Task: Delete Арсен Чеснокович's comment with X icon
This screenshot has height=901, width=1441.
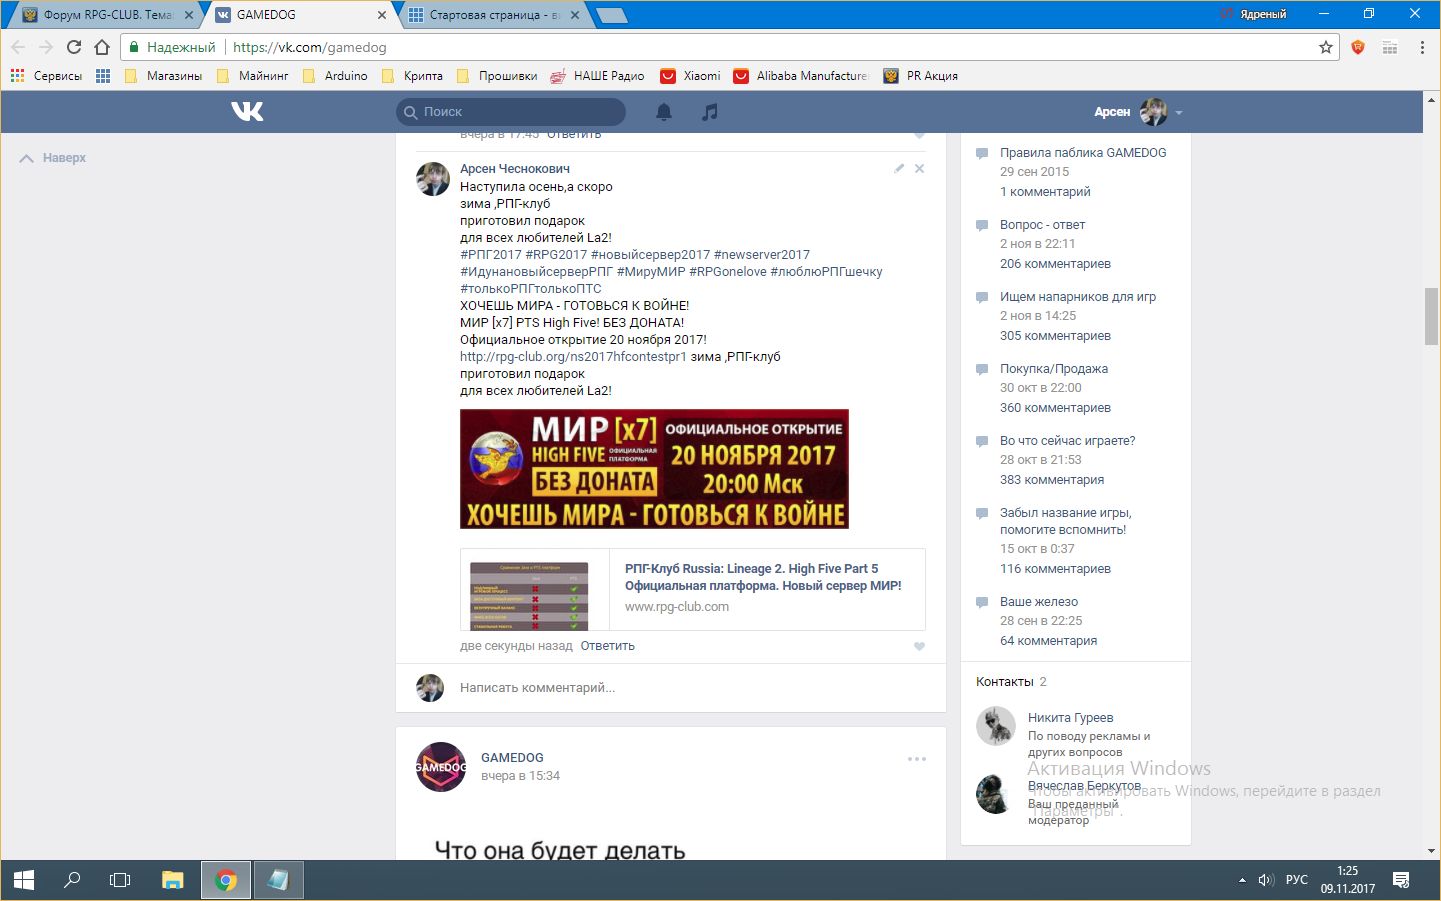Action: click(x=920, y=168)
